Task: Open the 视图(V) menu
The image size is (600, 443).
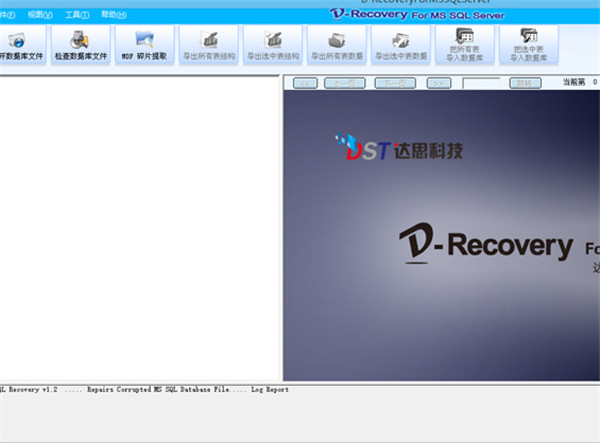Action: (x=40, y=15)
